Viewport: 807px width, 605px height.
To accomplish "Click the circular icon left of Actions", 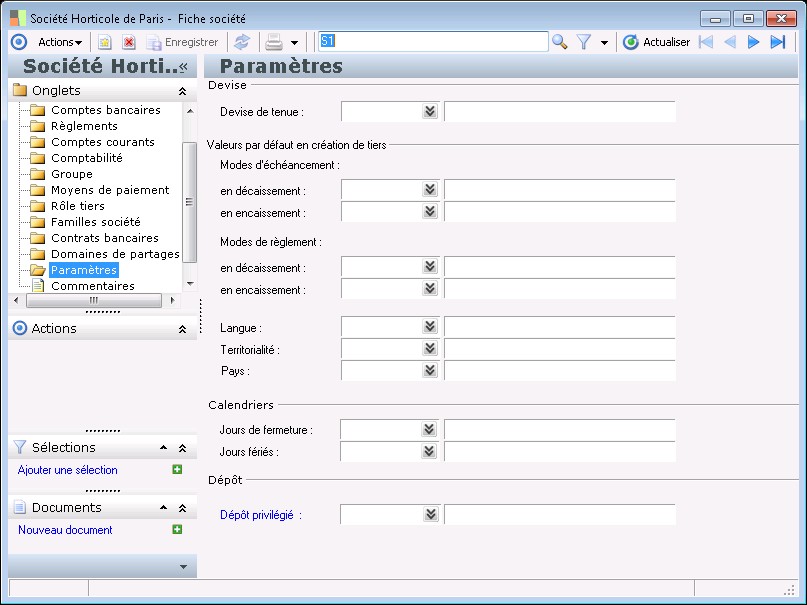I will (x=19, y=42).
